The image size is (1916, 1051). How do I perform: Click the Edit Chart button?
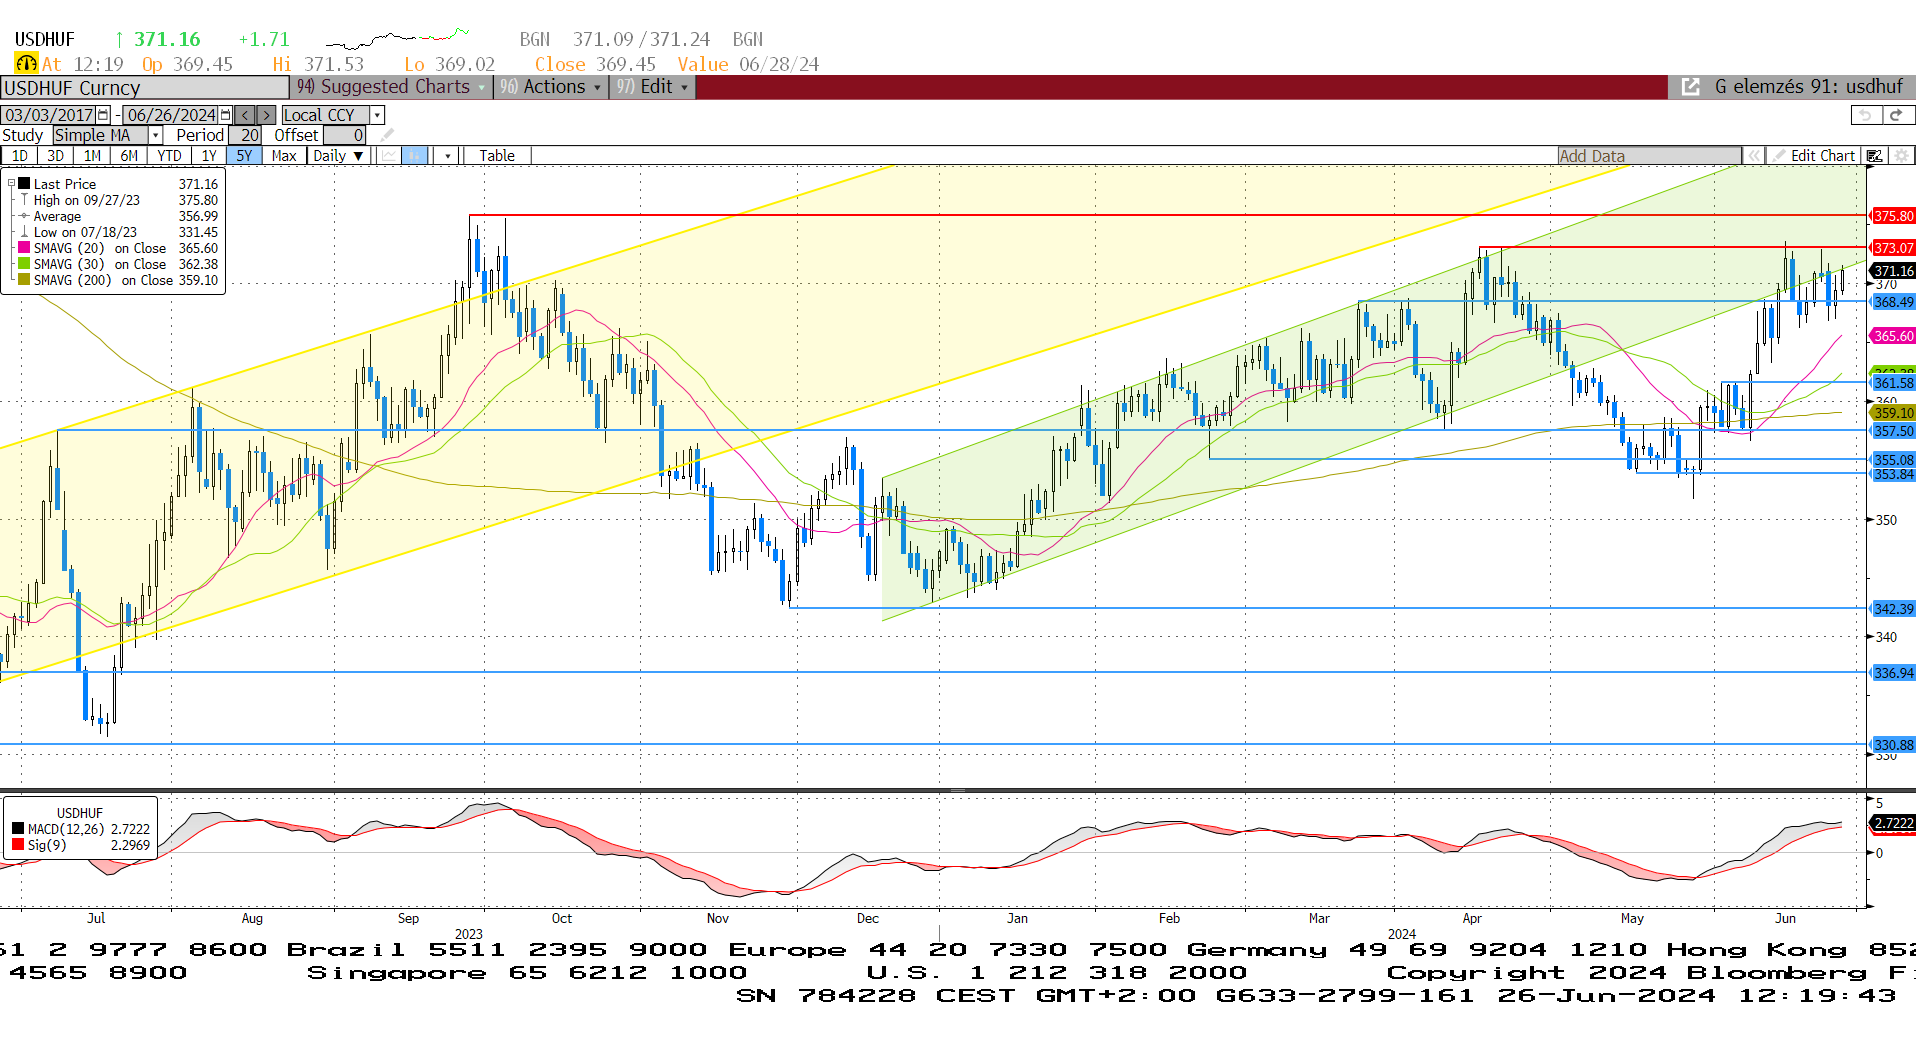(x=1814, y=155)
